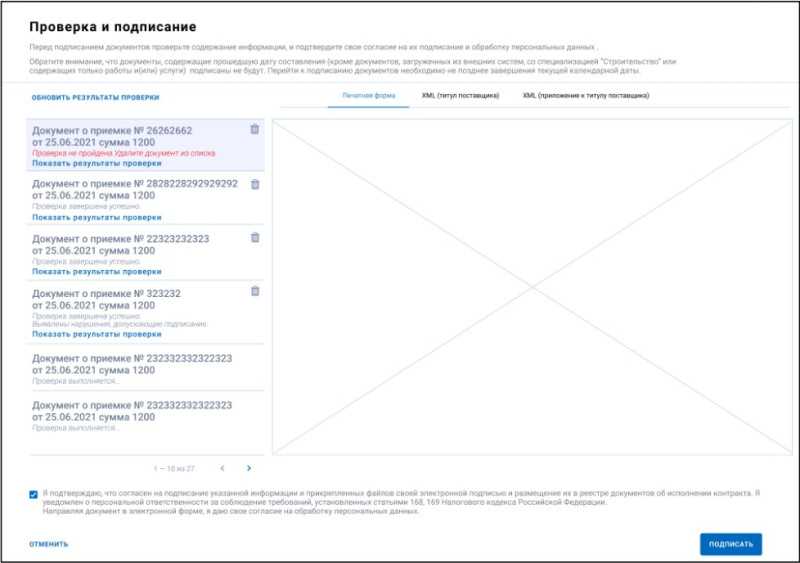Viewport: 800px width, 563px height.
Task: Click the ОТМЕНИТЬ link
Action: click(x=48, y=544)
